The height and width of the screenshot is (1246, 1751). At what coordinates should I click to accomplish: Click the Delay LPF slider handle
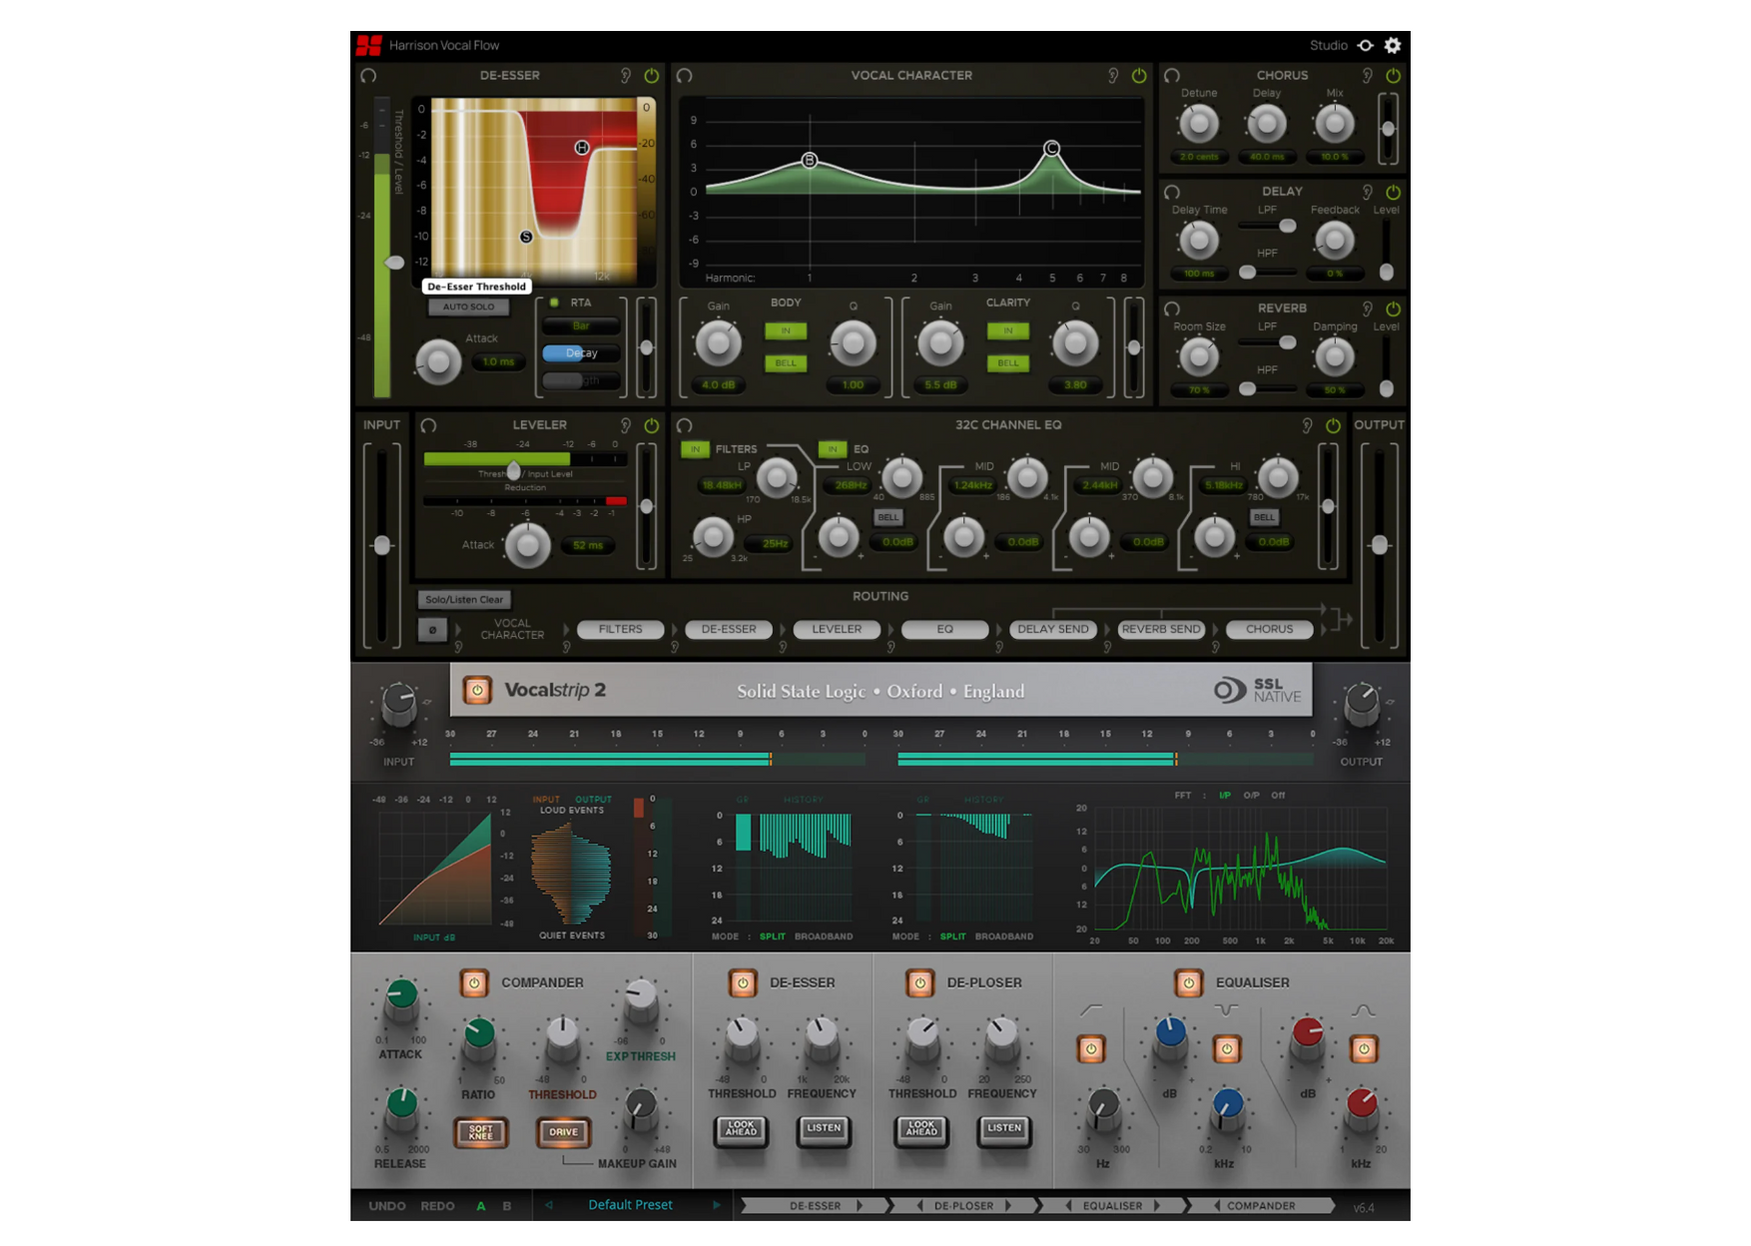1289,226
